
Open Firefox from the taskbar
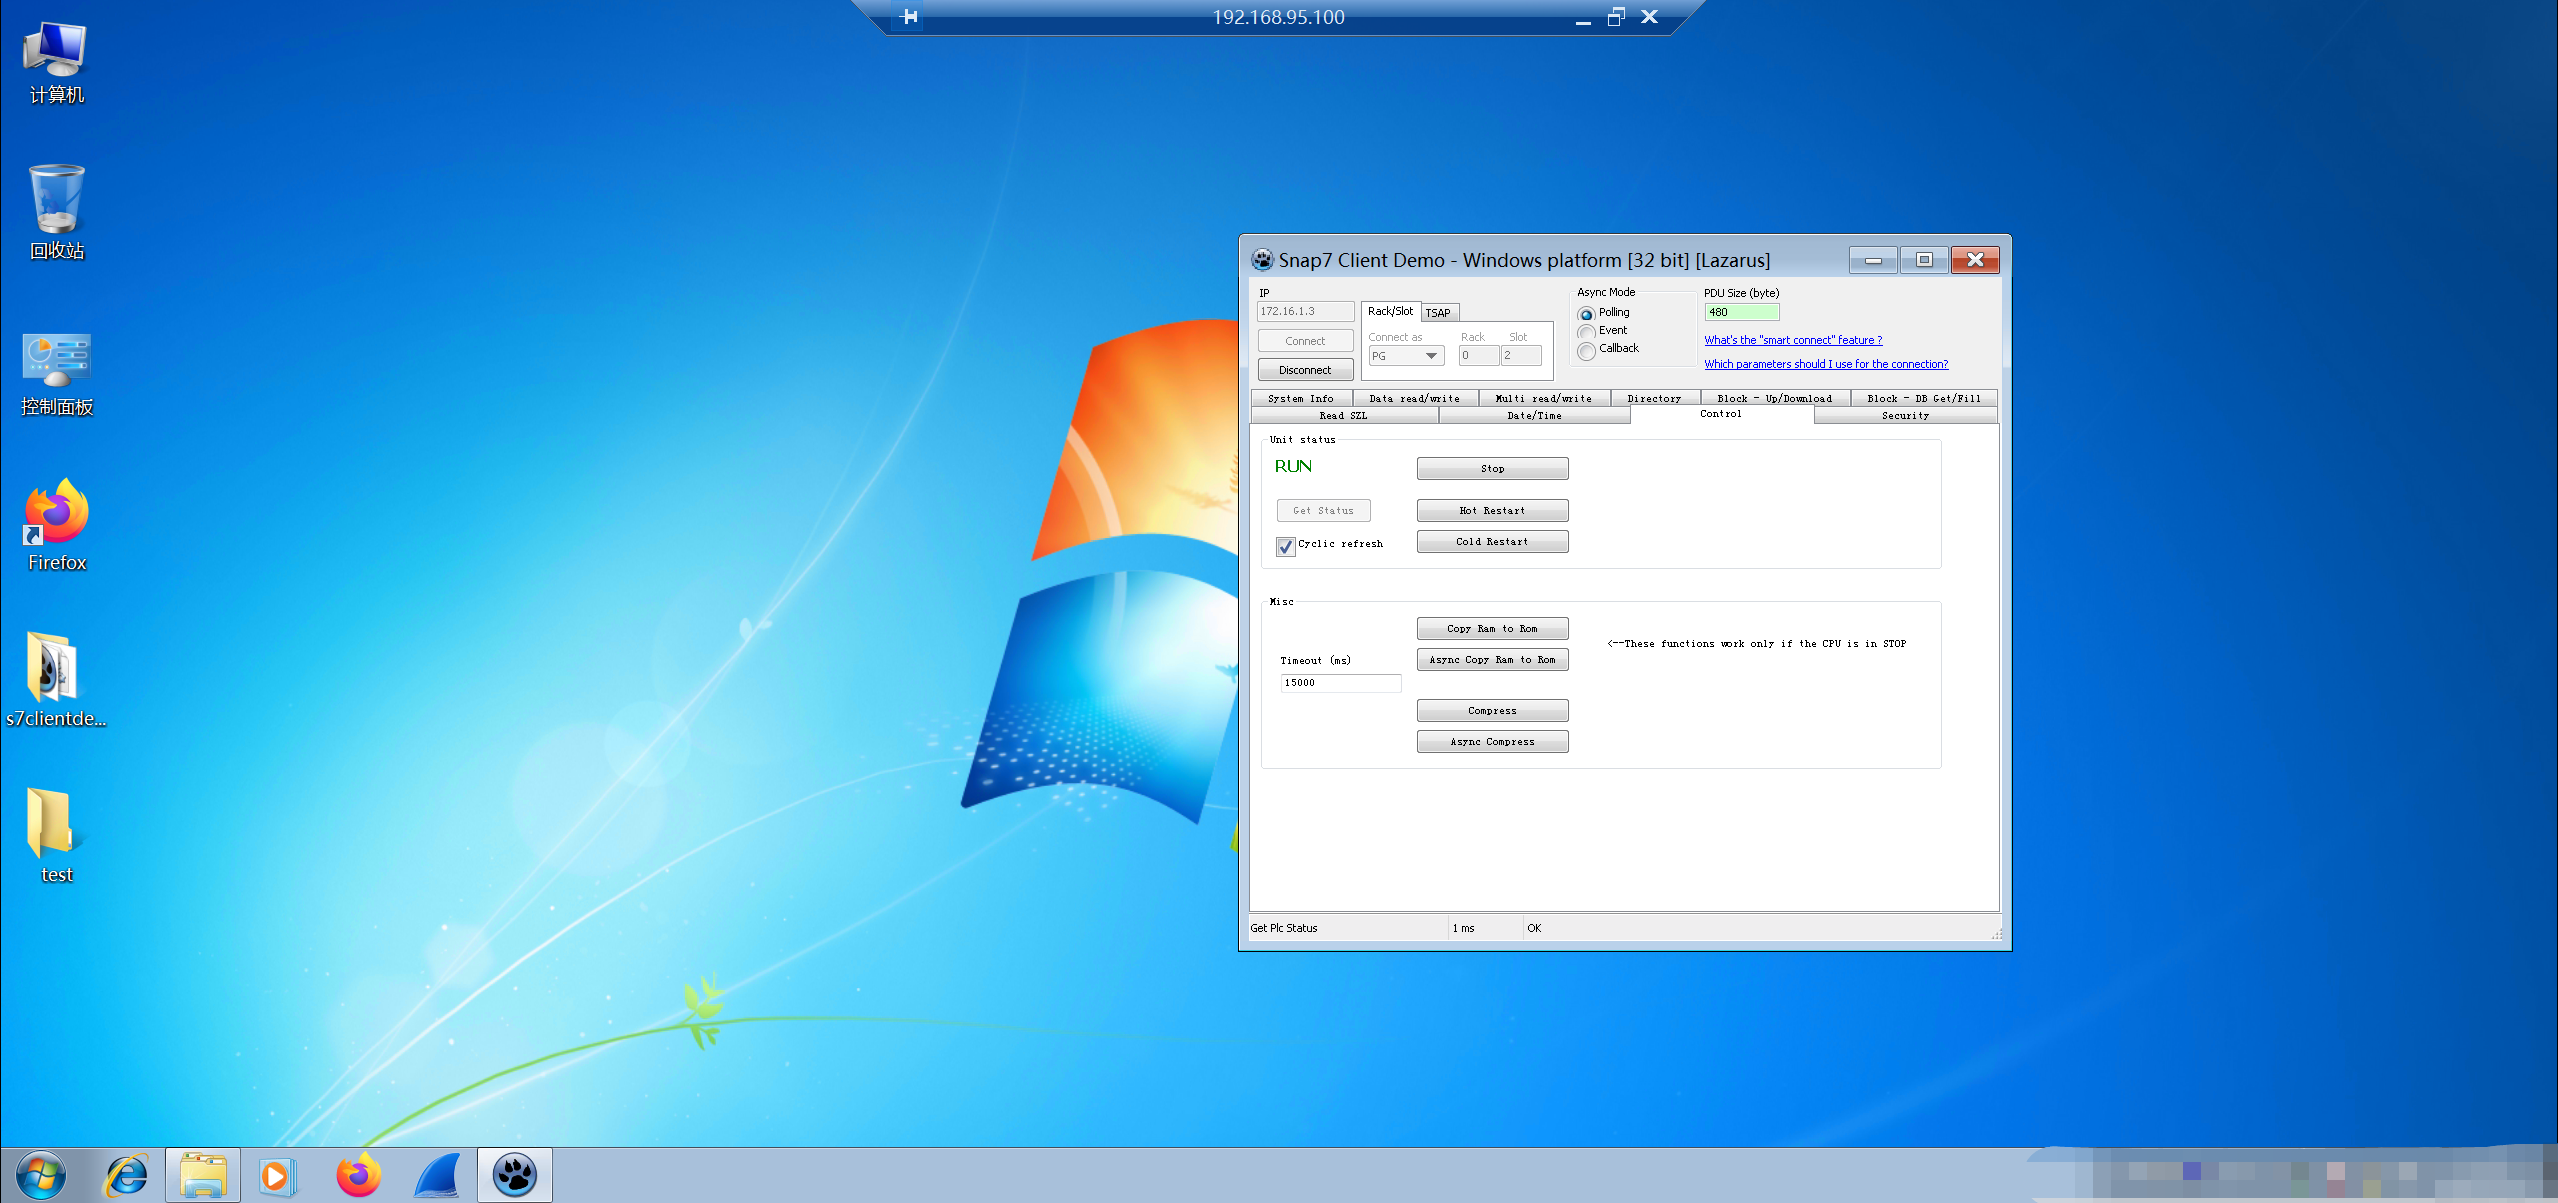[x=358, y=1175]
